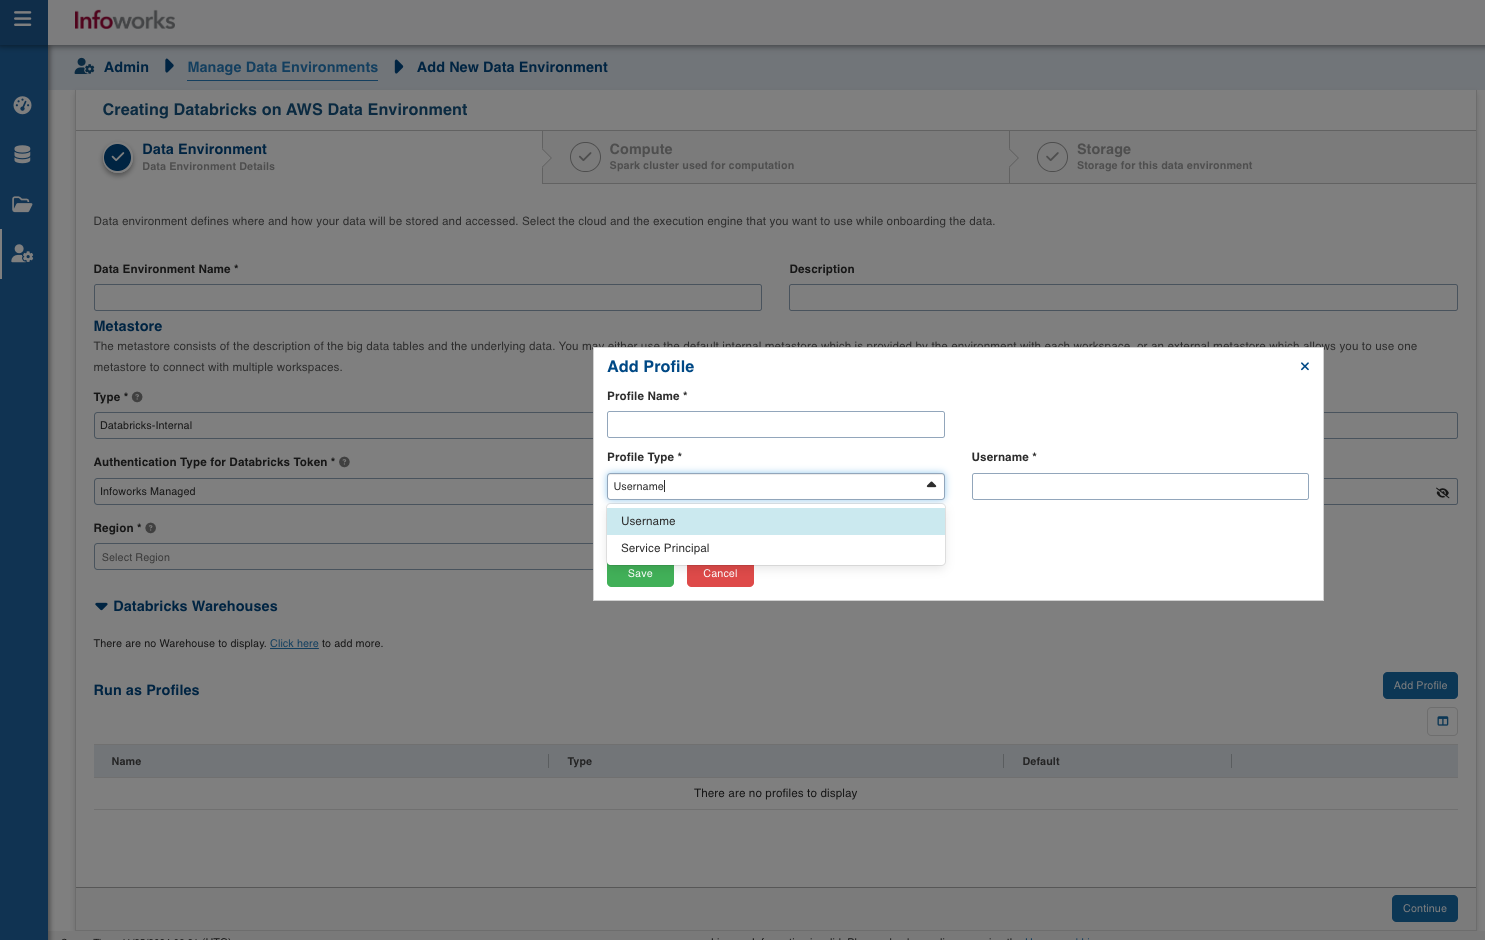Open the admin user-gear sidebar icon

click(x=22, y=254)
